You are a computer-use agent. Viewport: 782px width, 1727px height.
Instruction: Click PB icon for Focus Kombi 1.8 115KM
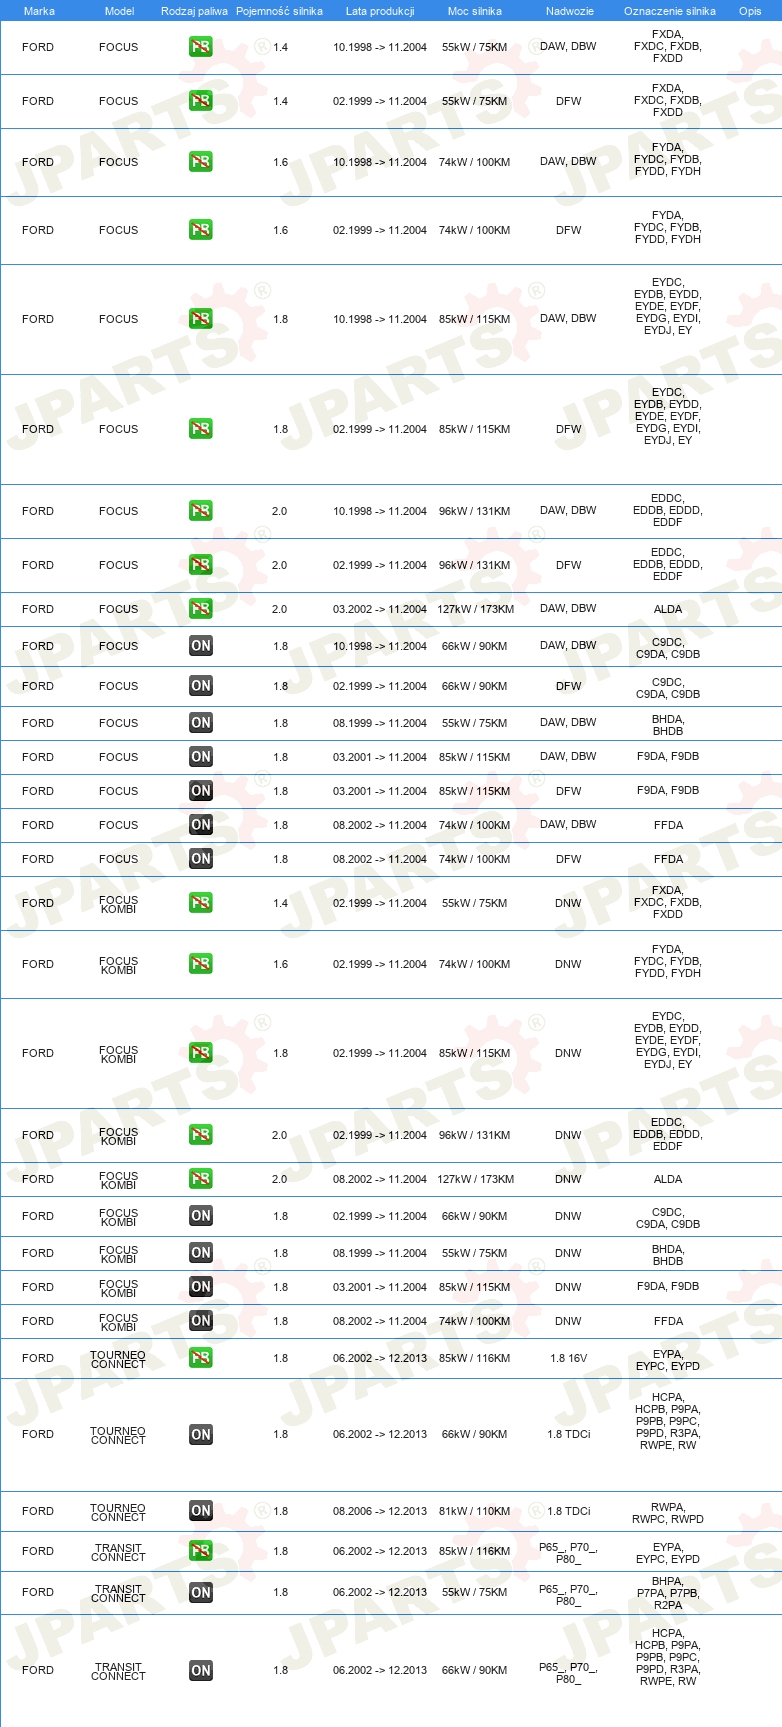[x=201, y=1053]
